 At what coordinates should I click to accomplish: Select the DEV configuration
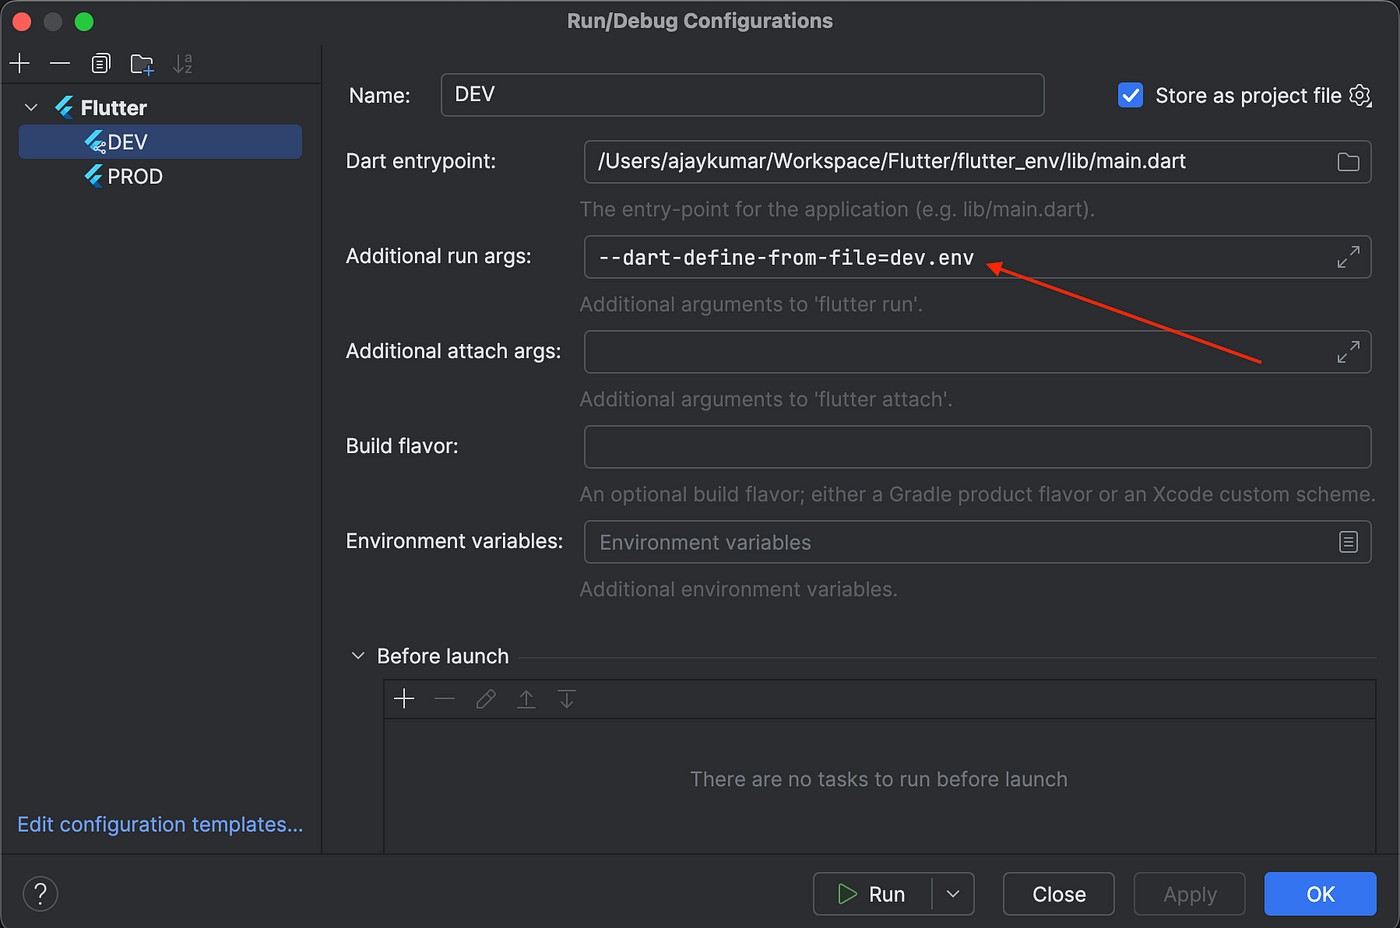[160, 142]
